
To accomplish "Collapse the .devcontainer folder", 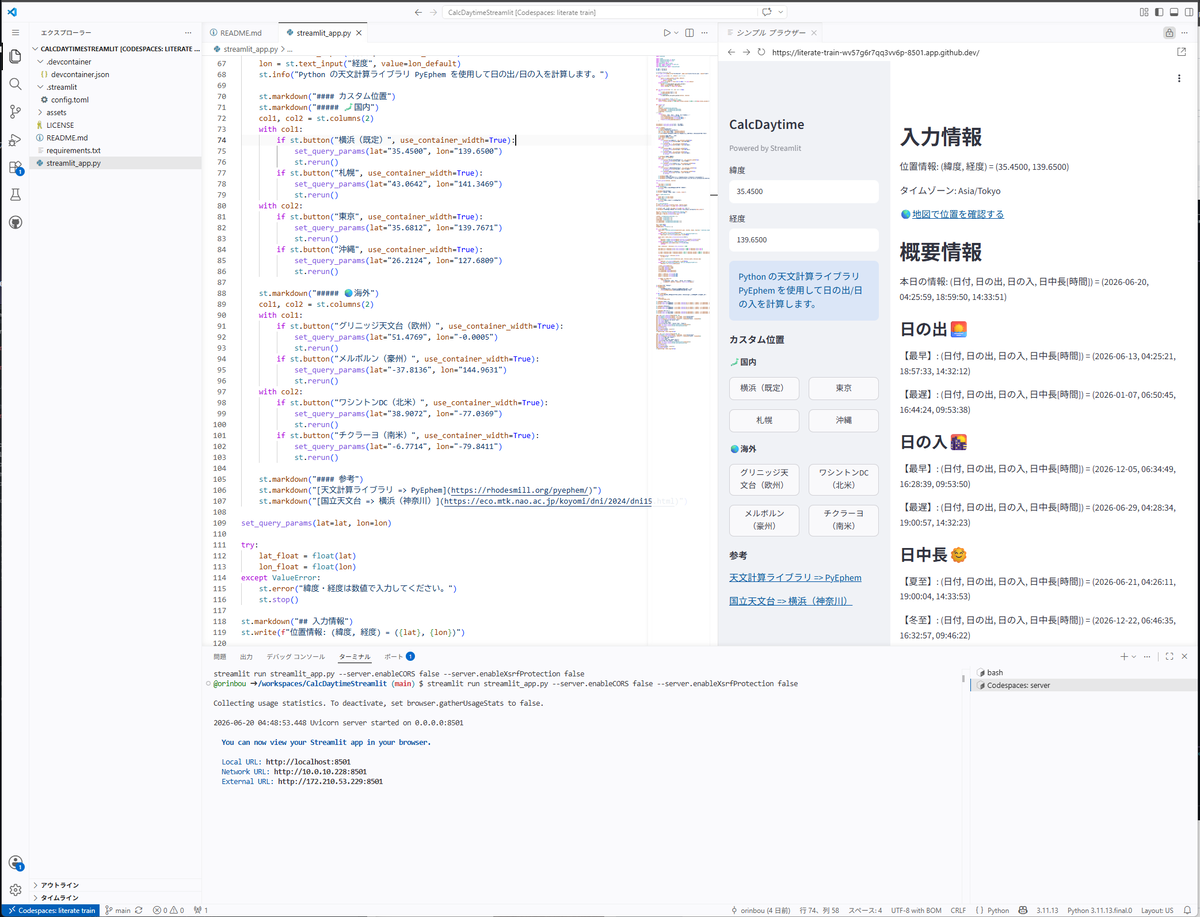I will click(114, 61).
